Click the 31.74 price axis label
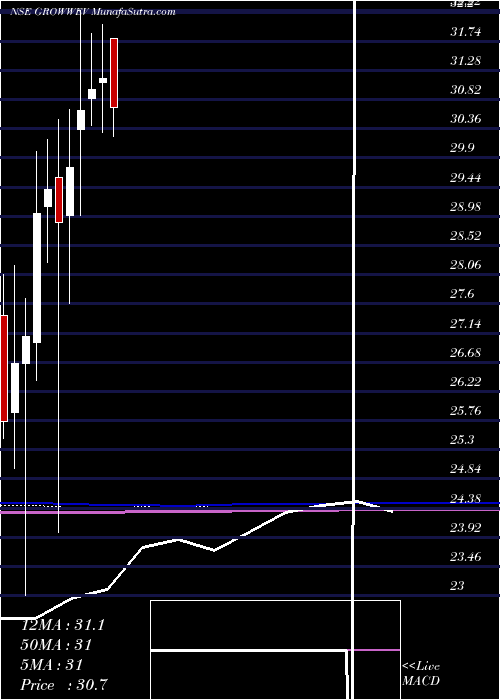 tap(466, 32)
